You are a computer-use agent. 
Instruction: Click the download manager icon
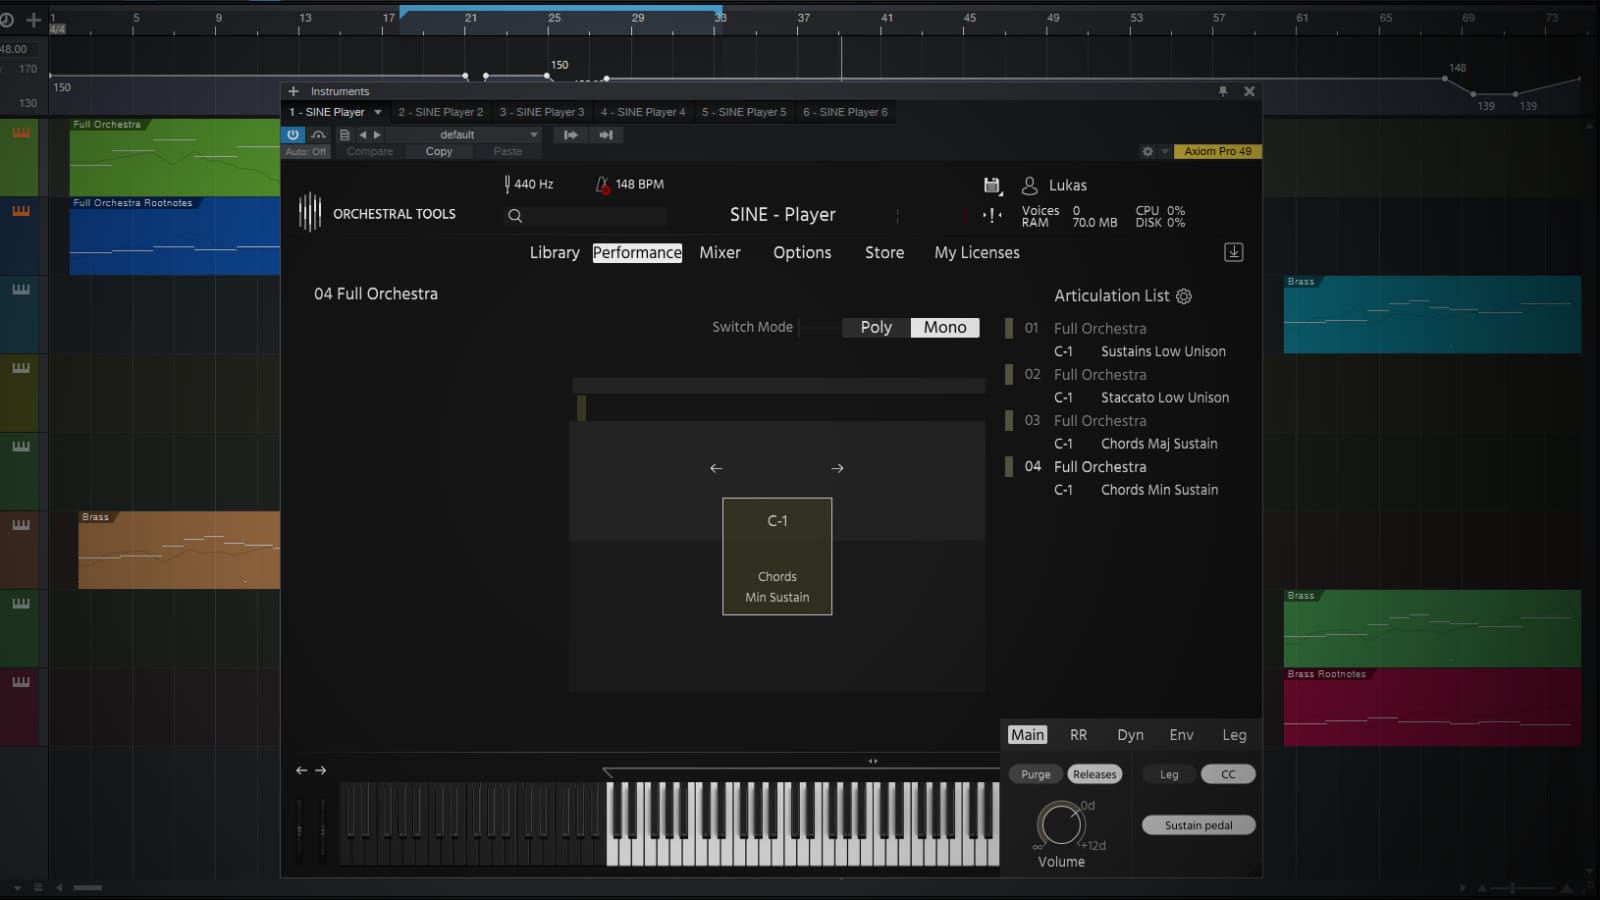pyautogui.click(x=1234, y=252)
